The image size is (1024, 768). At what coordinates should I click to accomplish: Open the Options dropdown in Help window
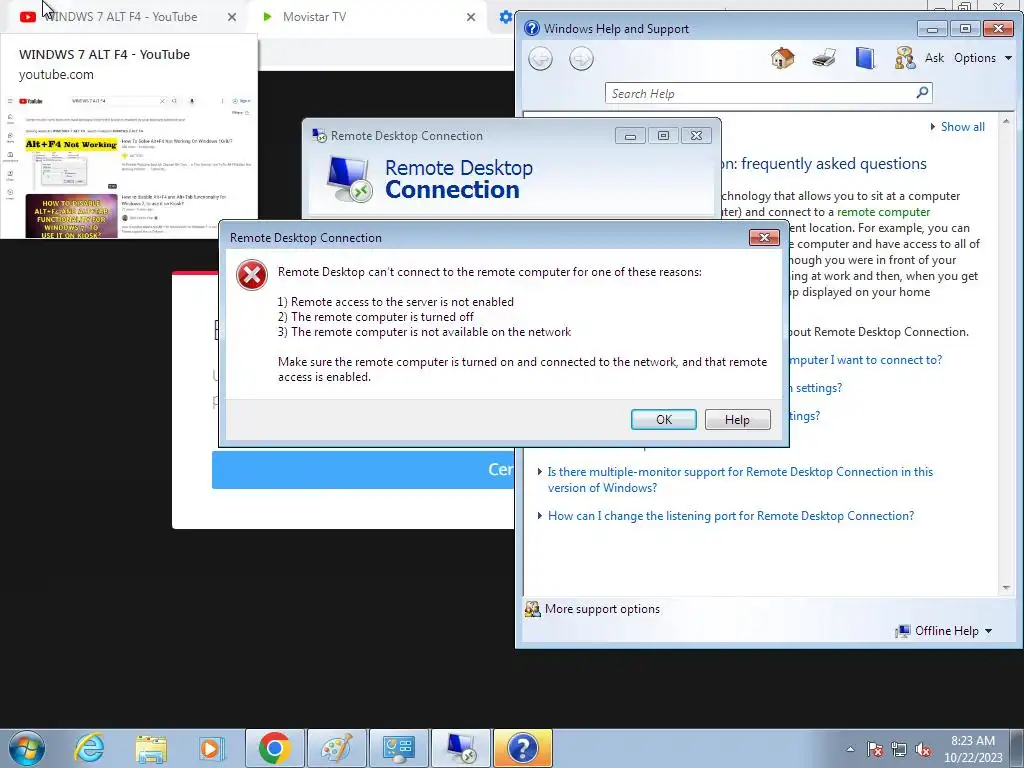983,58
